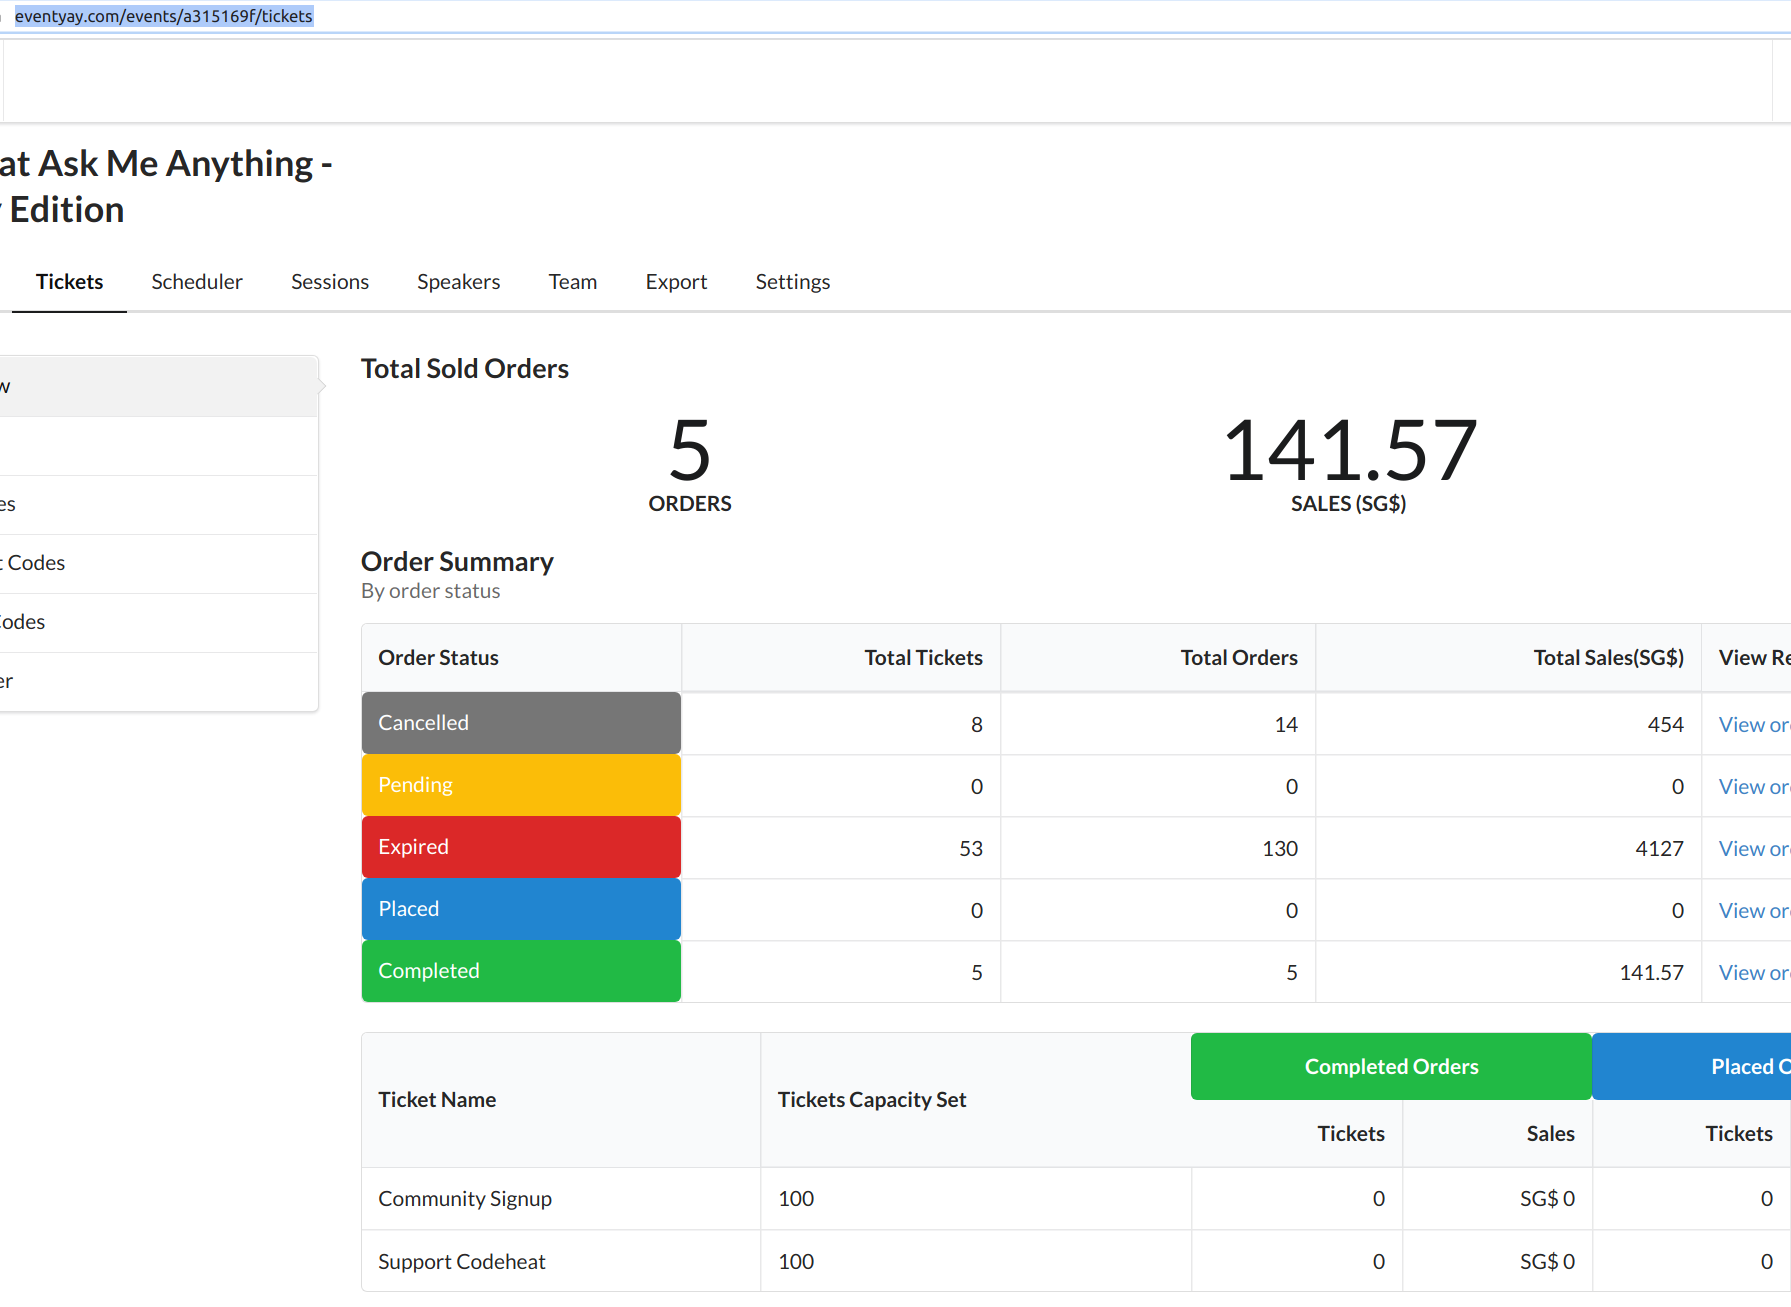View orders link for Placed status

[x=1754, y=911]
